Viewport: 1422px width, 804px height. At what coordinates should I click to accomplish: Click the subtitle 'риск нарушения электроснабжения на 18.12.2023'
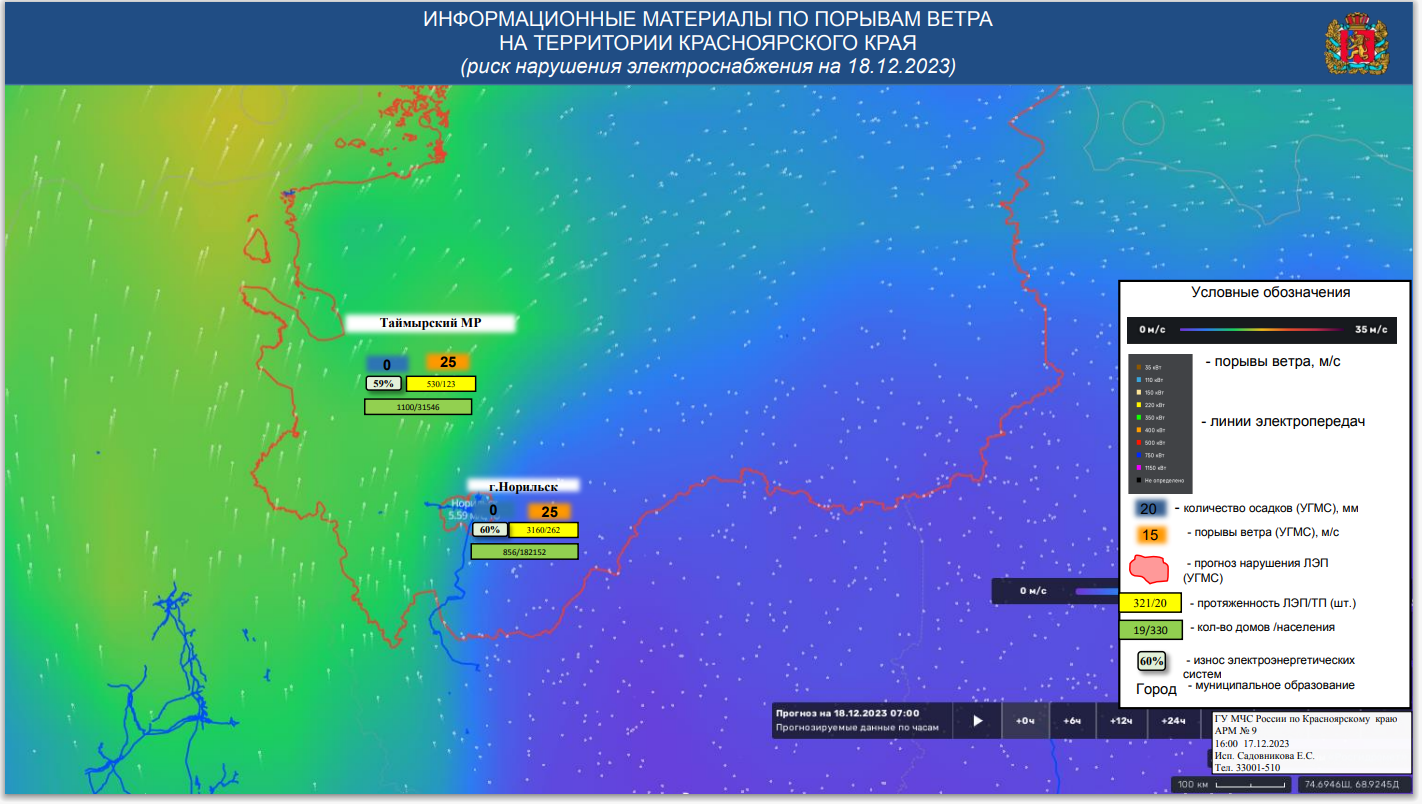(707, 67)
